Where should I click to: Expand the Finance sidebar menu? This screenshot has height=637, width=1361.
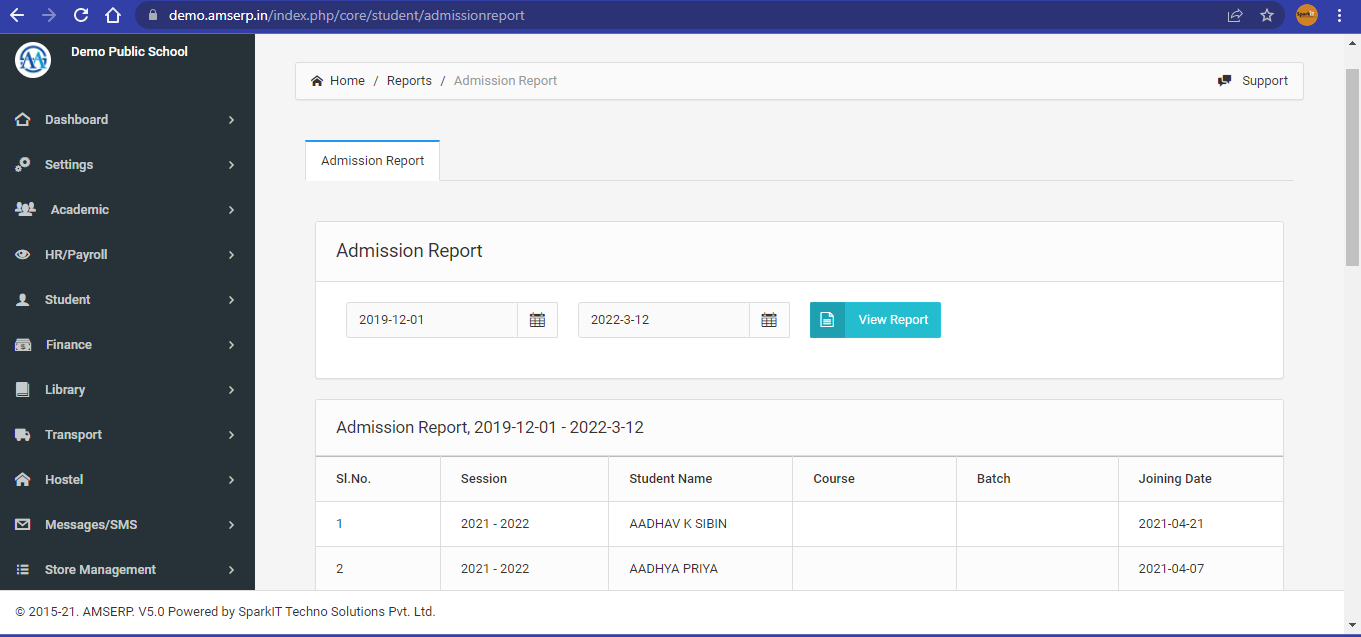(233, 344)
